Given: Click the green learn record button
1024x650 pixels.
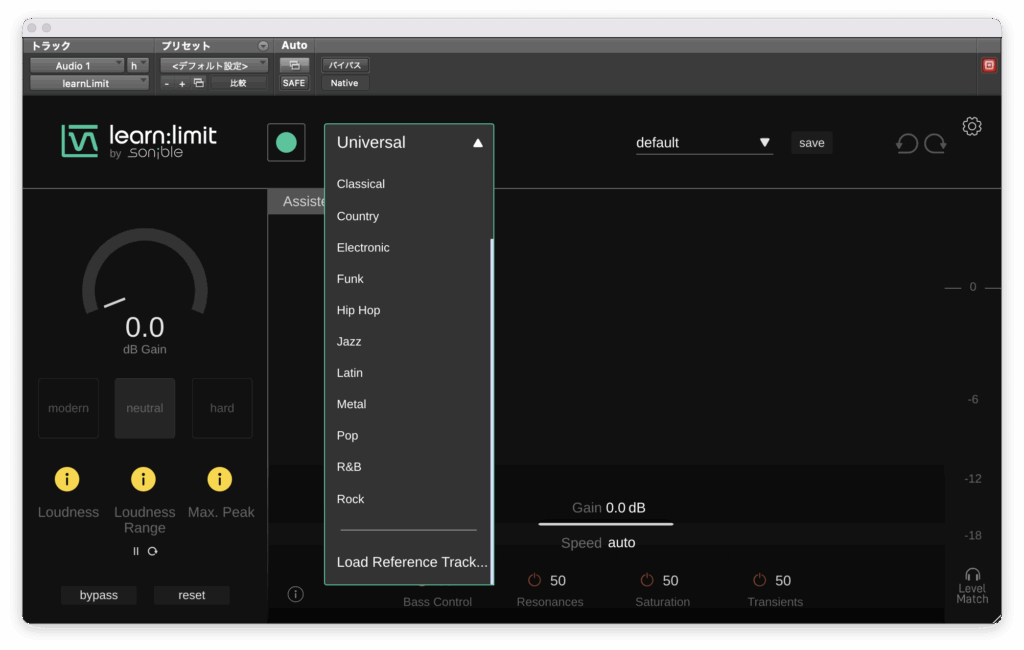Looking at the screenshot, I should (x=286, y=142).
